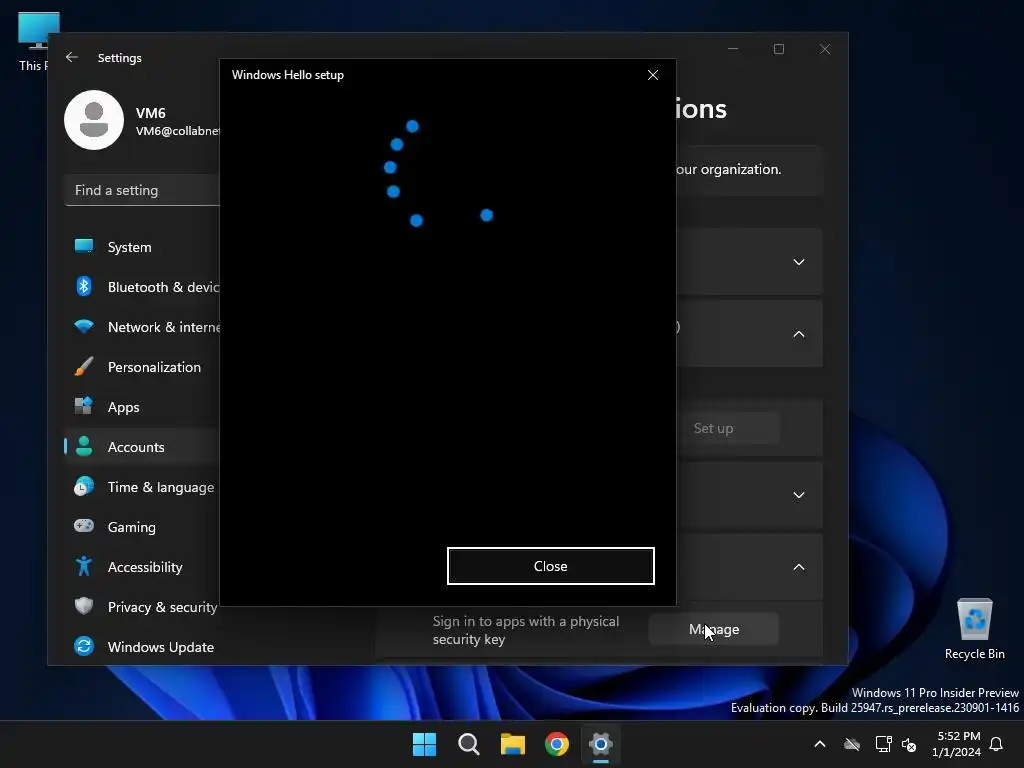Click the muted volume icon in tray

click(x=908, y=744)
